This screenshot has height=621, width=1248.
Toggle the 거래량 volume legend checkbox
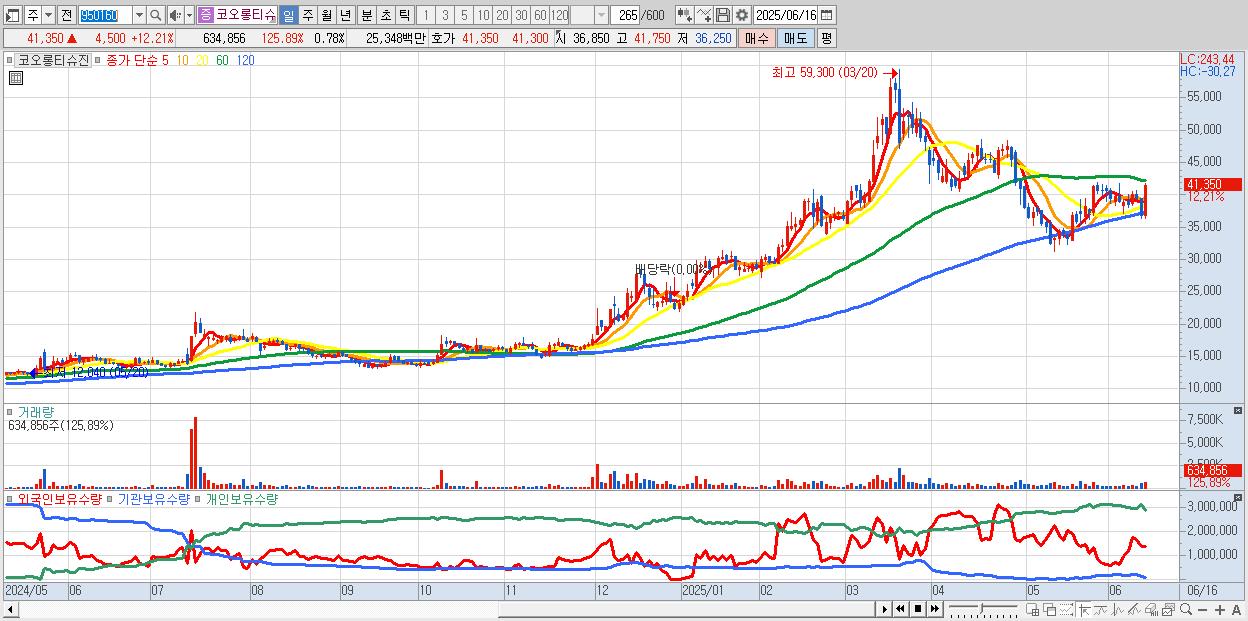point(12,411)
